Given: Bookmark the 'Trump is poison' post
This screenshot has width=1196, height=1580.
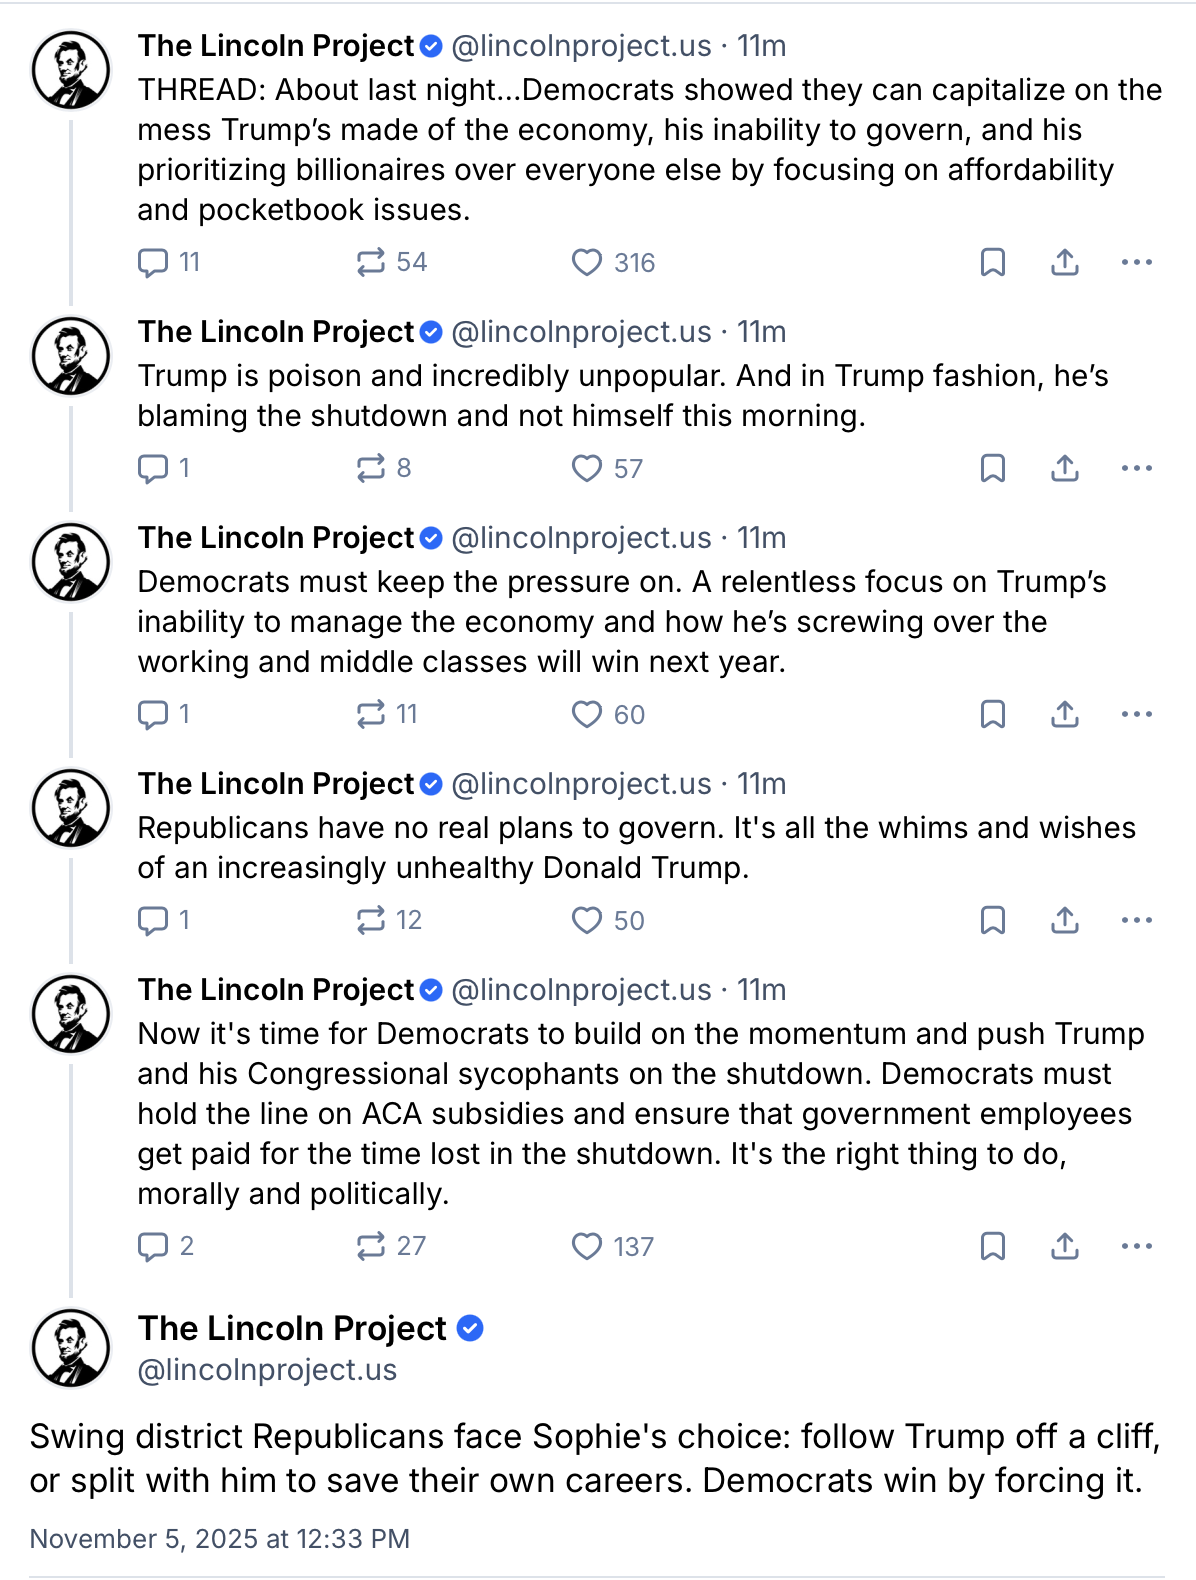Looking at the screenshot, I should [x=992, y=468].
